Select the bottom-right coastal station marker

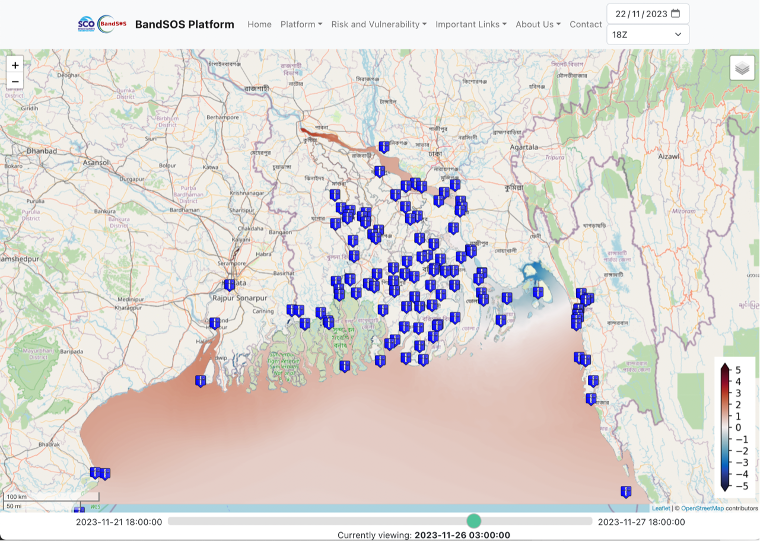[x=625, y=491]
